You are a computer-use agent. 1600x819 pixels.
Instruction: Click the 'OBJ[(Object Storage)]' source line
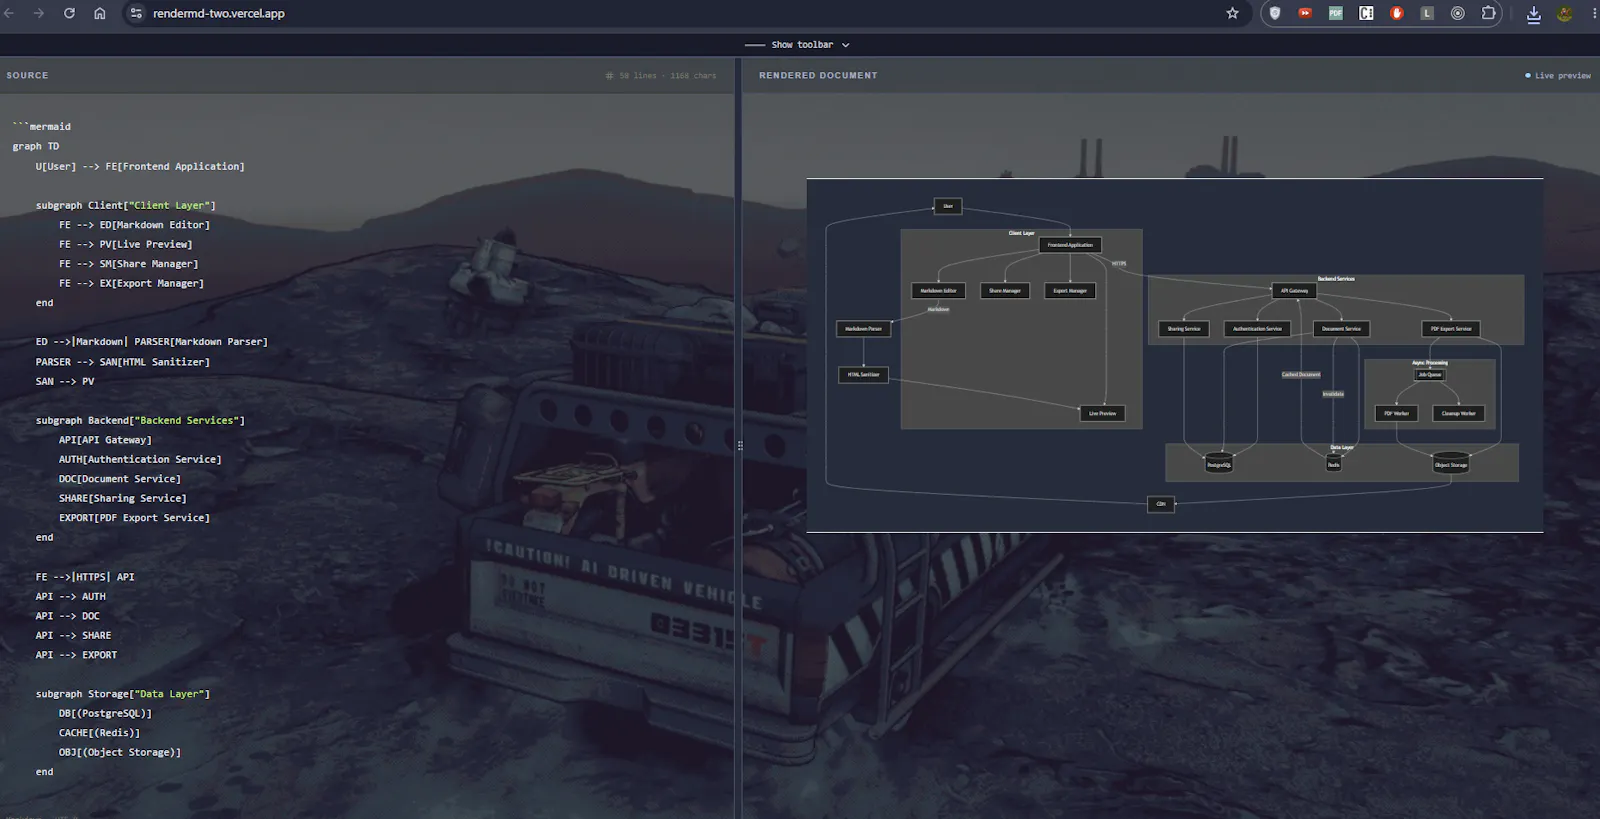click(120, 753)
